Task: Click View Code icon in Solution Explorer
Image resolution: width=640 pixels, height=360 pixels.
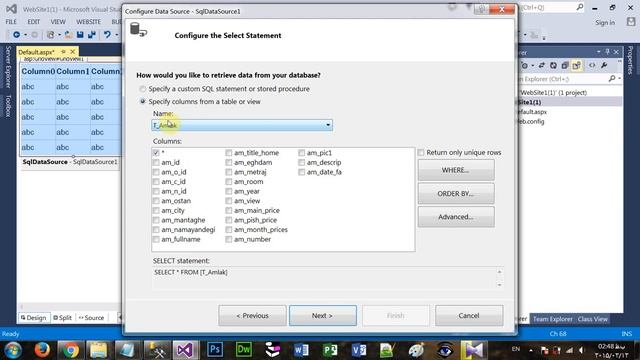Action: (x=592, y=65)
